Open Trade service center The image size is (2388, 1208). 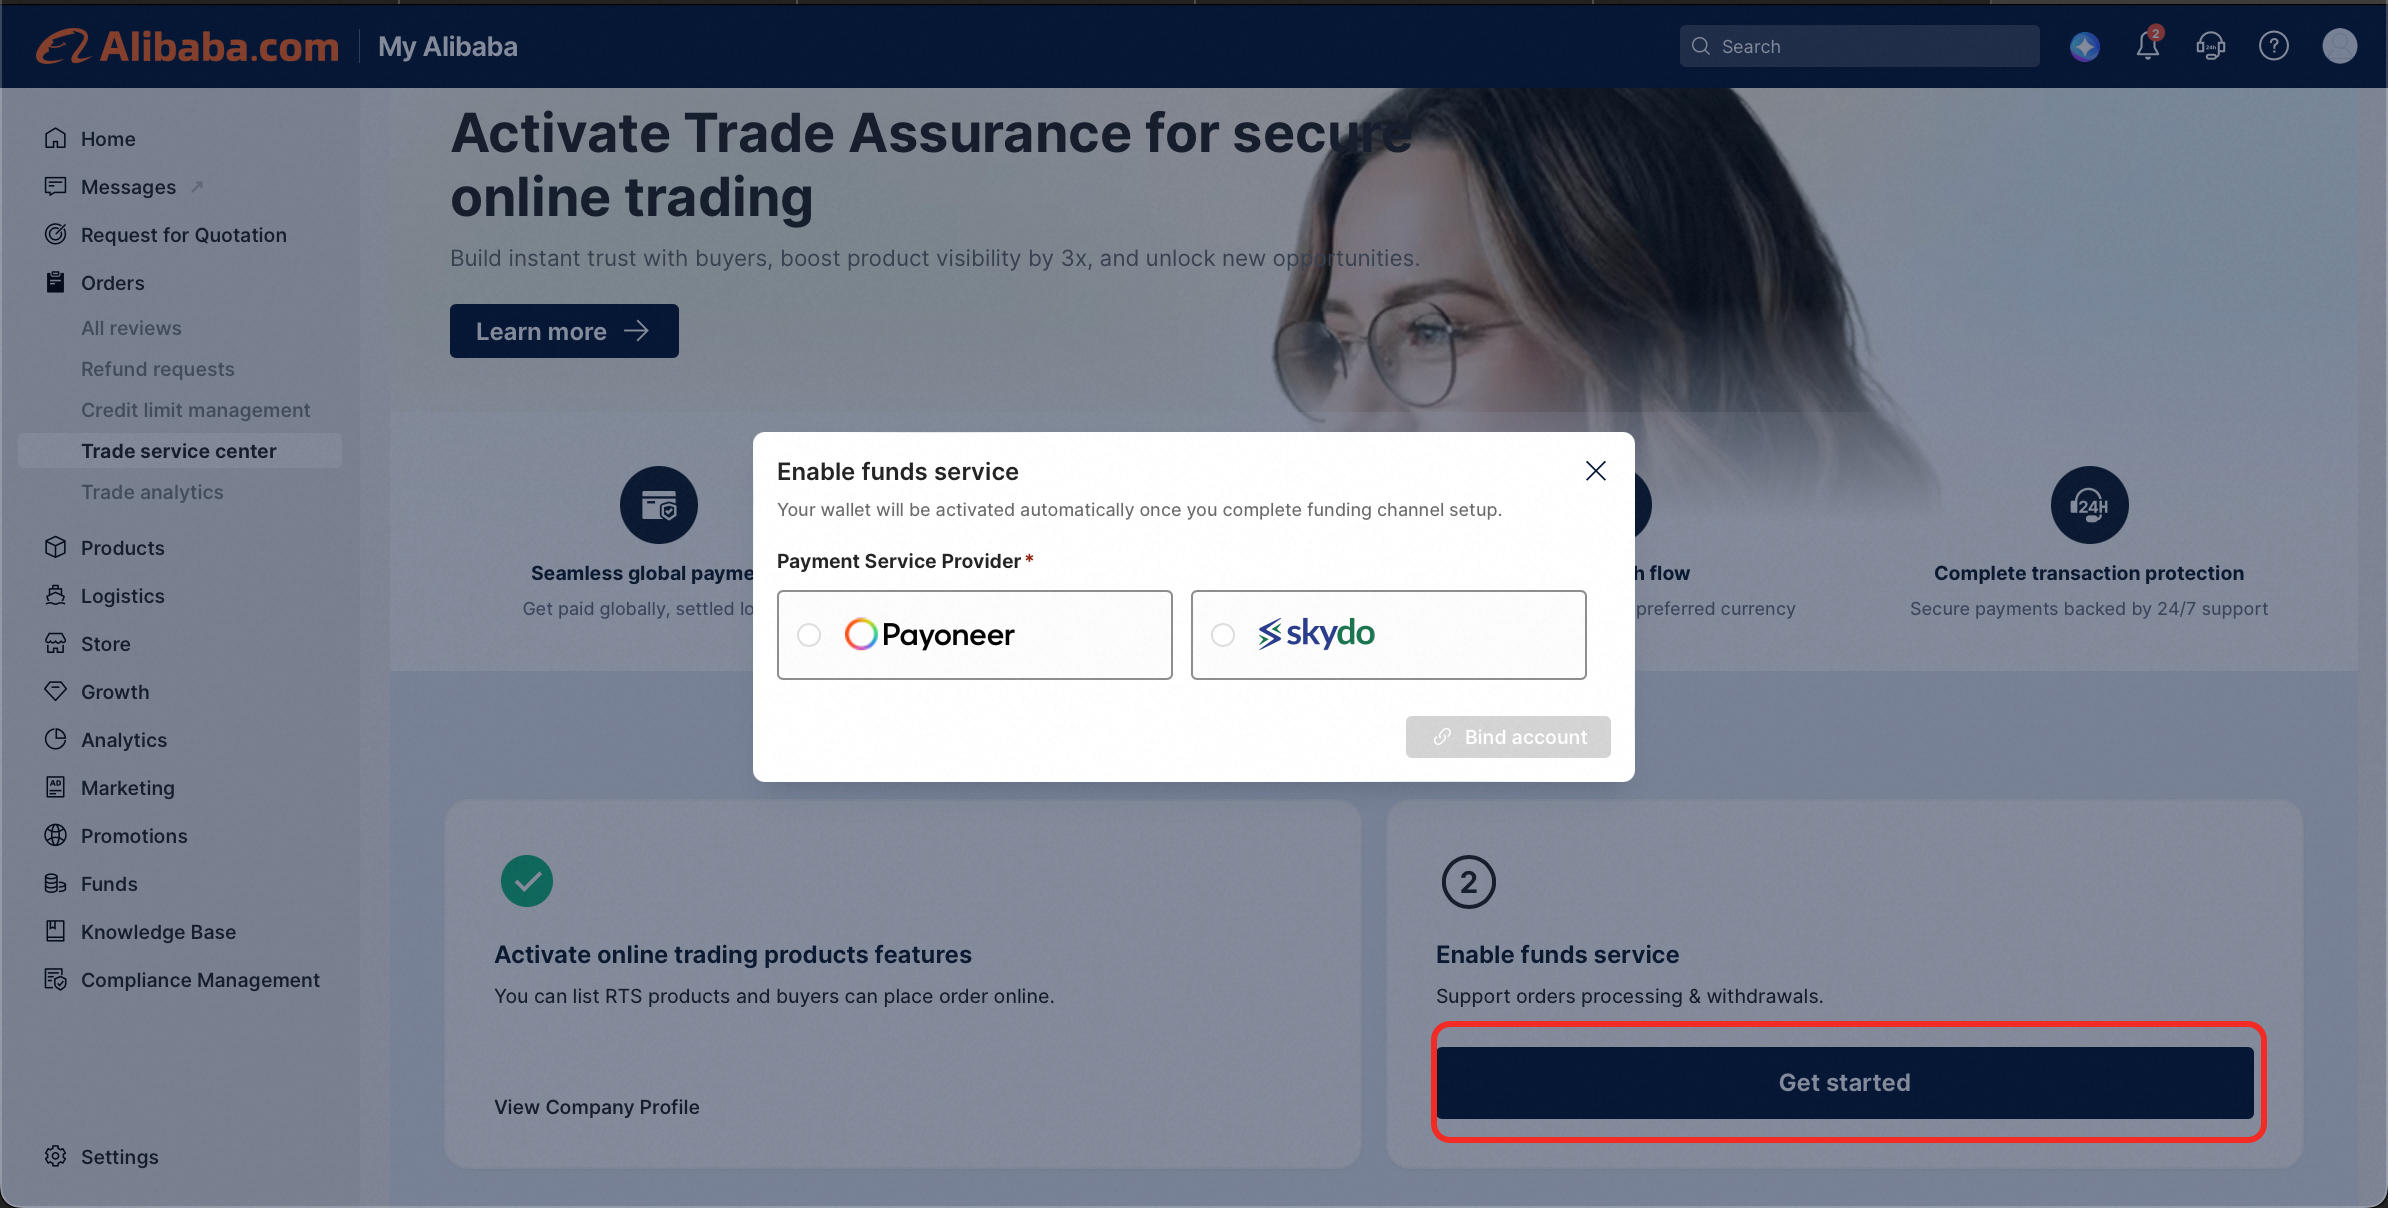[180, 451]
